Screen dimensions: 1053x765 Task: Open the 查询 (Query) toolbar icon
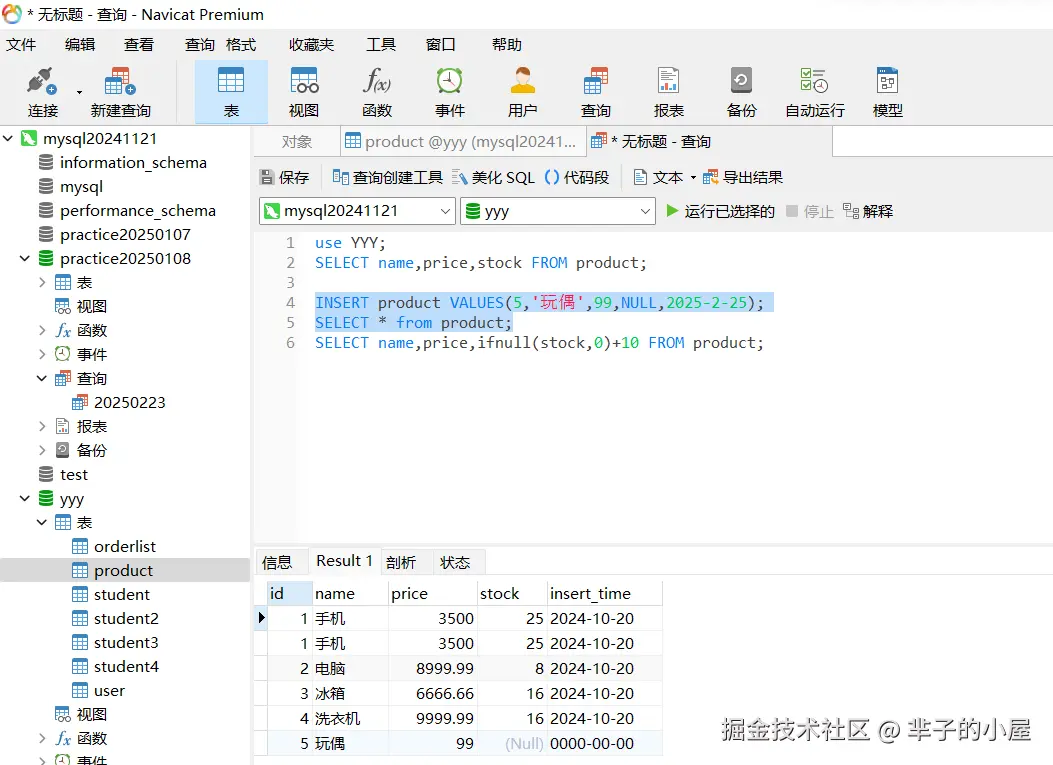click(x=596, y=93)
